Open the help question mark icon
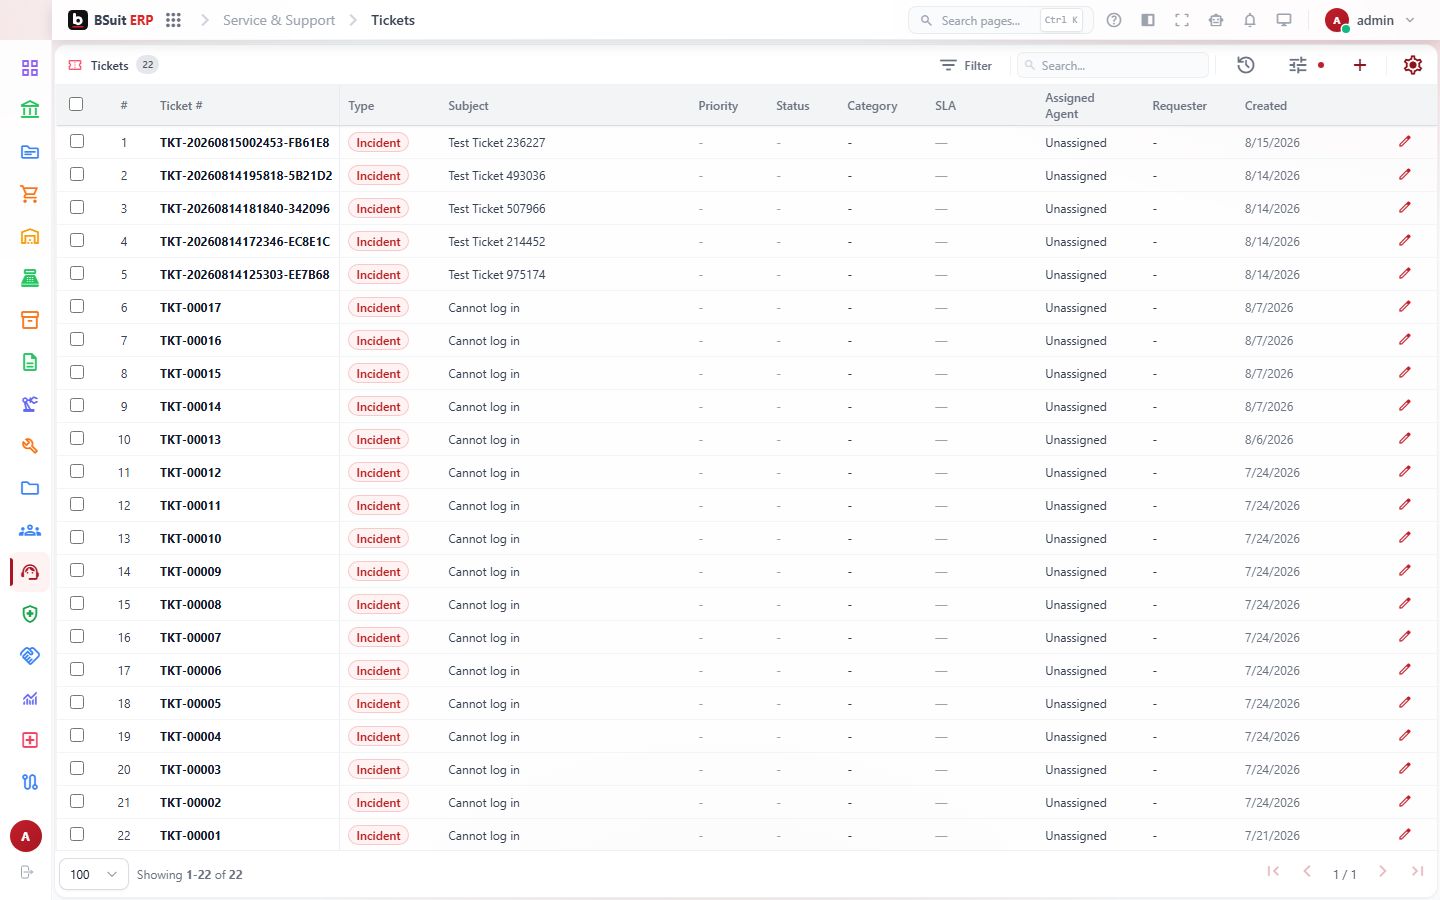The width and height of the screenshot is (1440, 900). [1114, 20]
